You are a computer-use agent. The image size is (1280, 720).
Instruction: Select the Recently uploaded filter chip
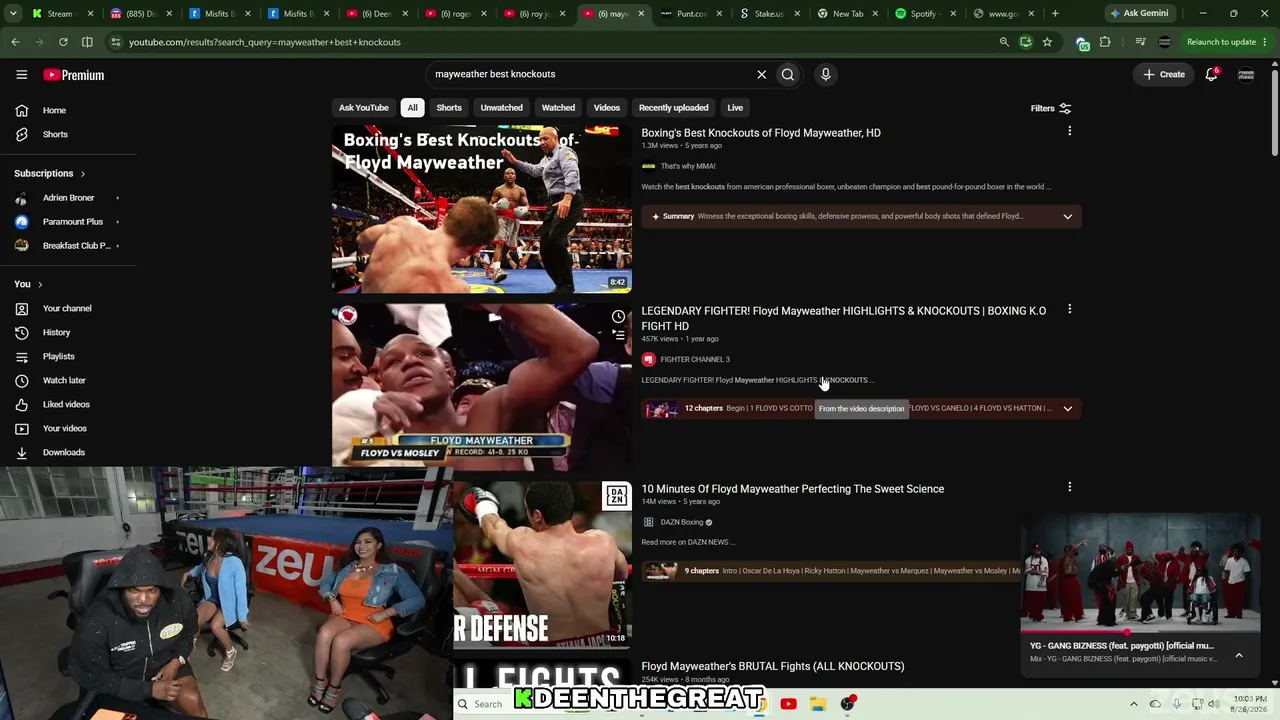673,108
